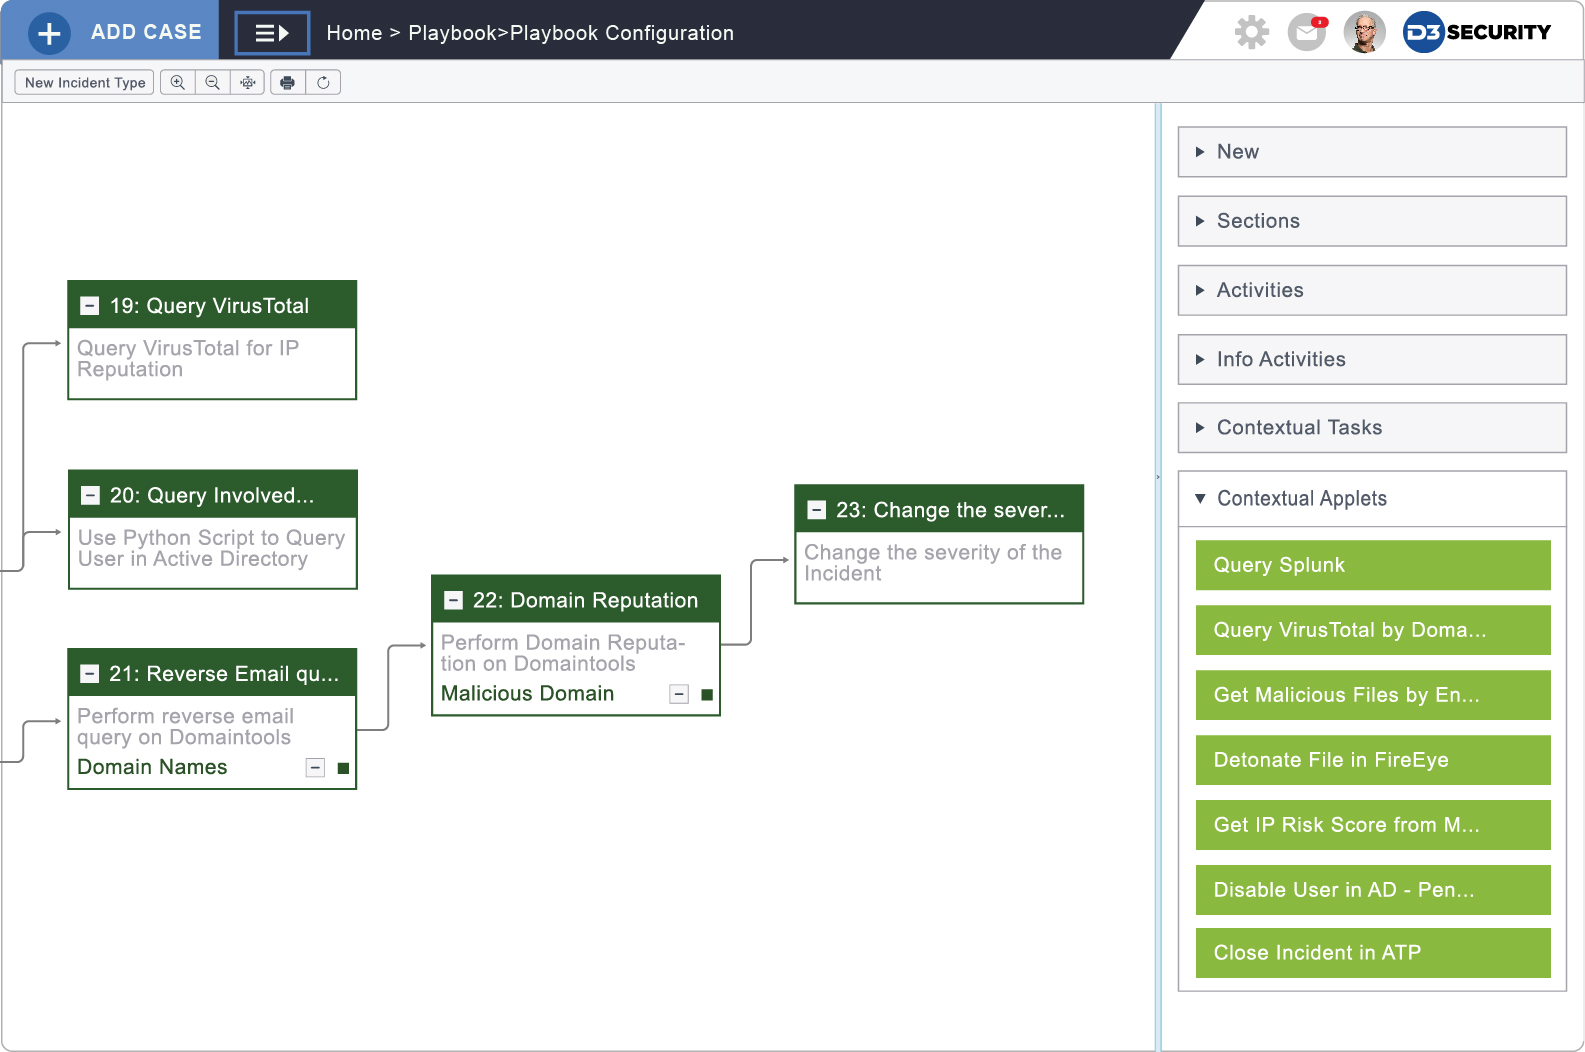Select Detonate File in FireEye applet
This screenshot has height=1052, width=1585.
(1373, 760)
